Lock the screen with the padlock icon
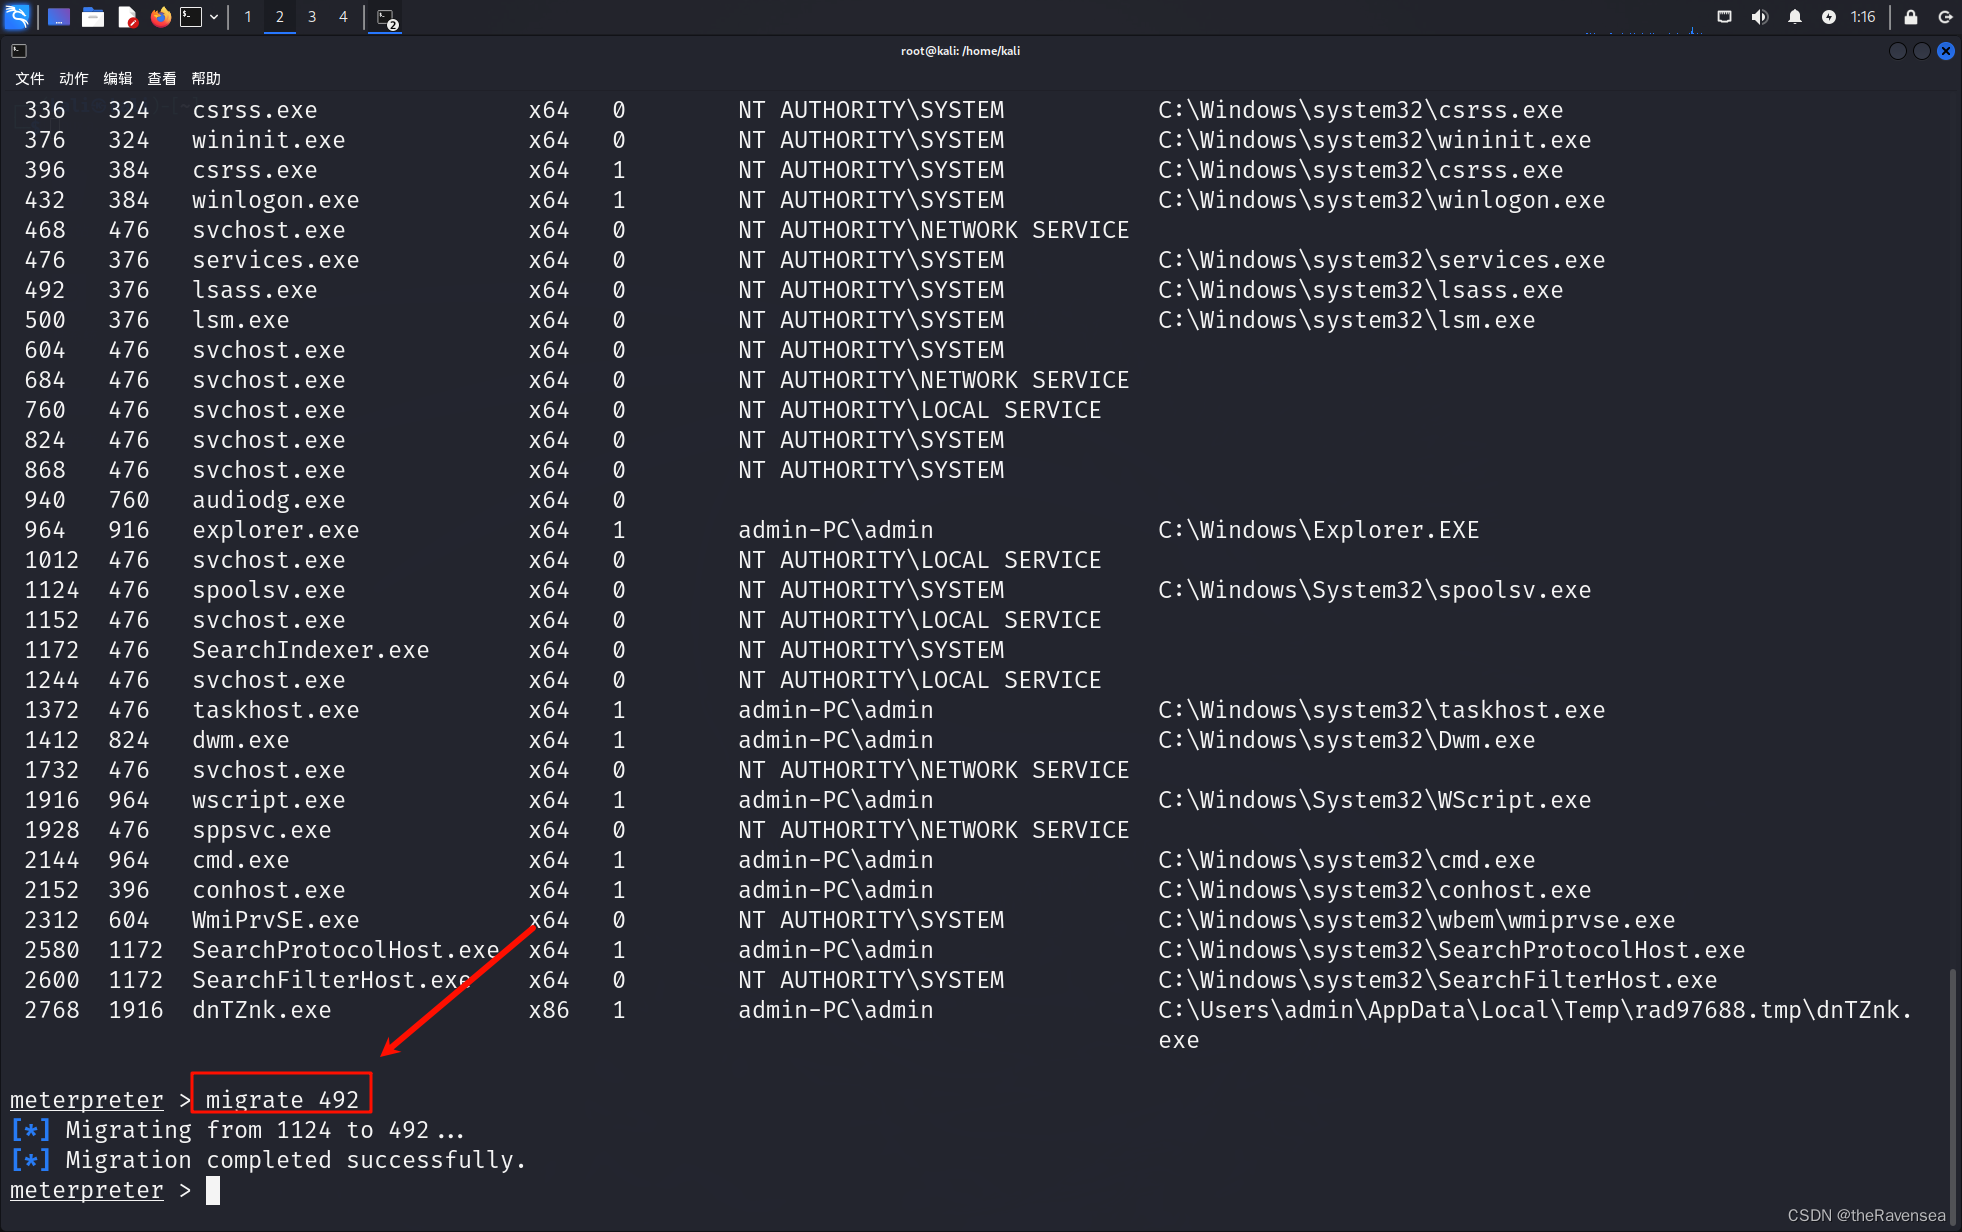This screenshot has width=1962, height=1232. click(1910, 17)
